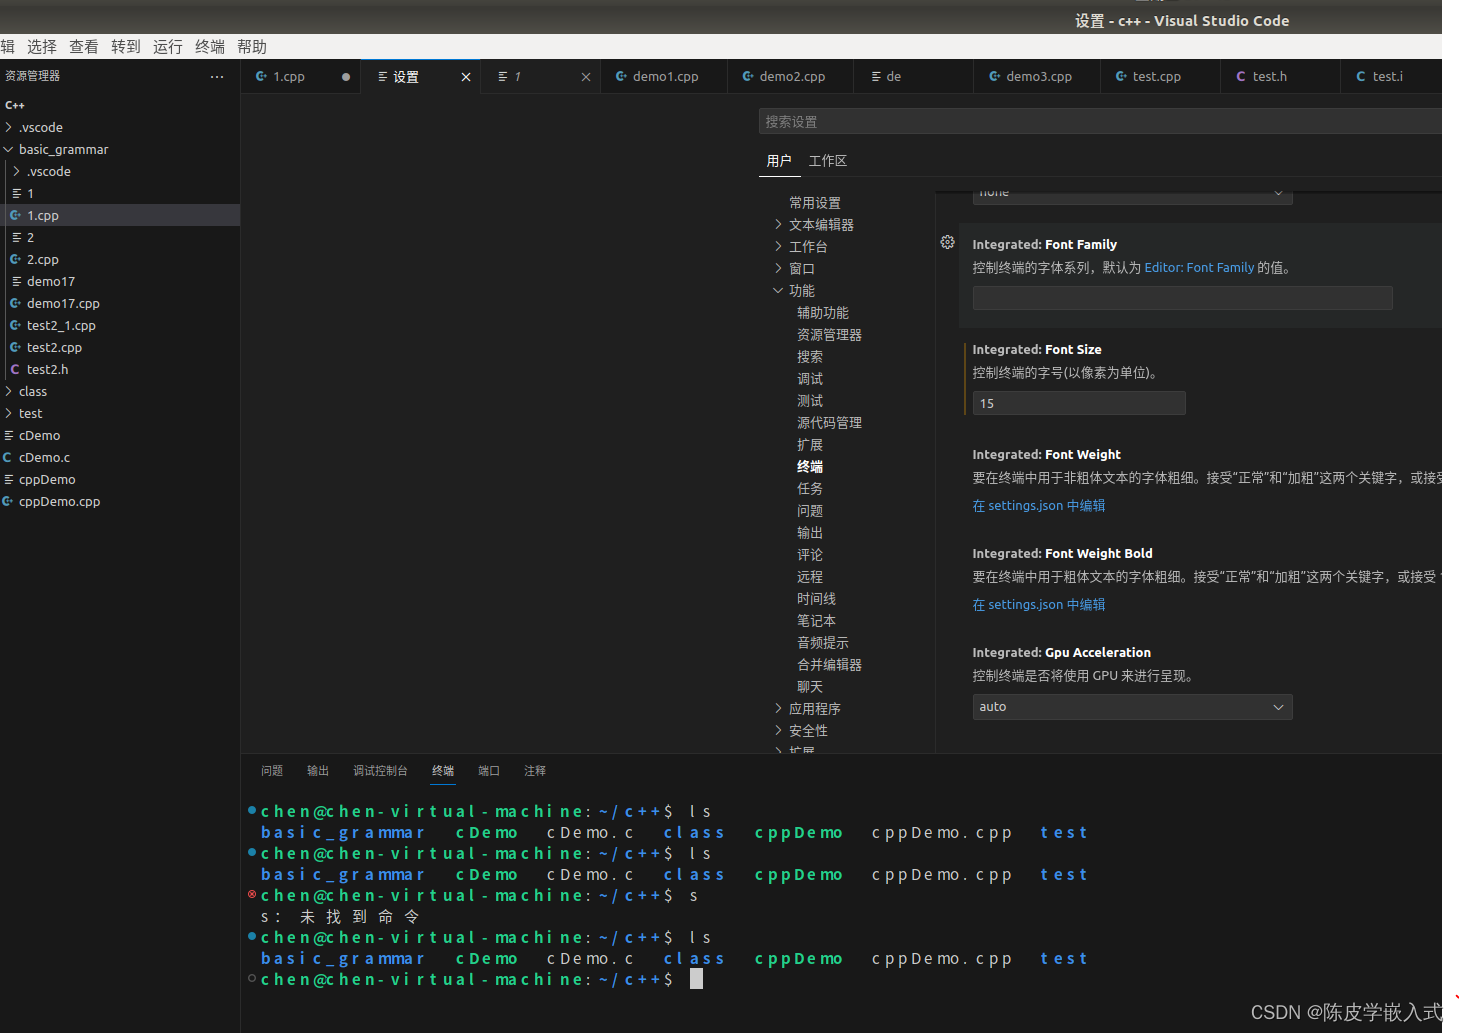
Task: Select 合并编辑器 in settings tree
Action: [829, 665]
